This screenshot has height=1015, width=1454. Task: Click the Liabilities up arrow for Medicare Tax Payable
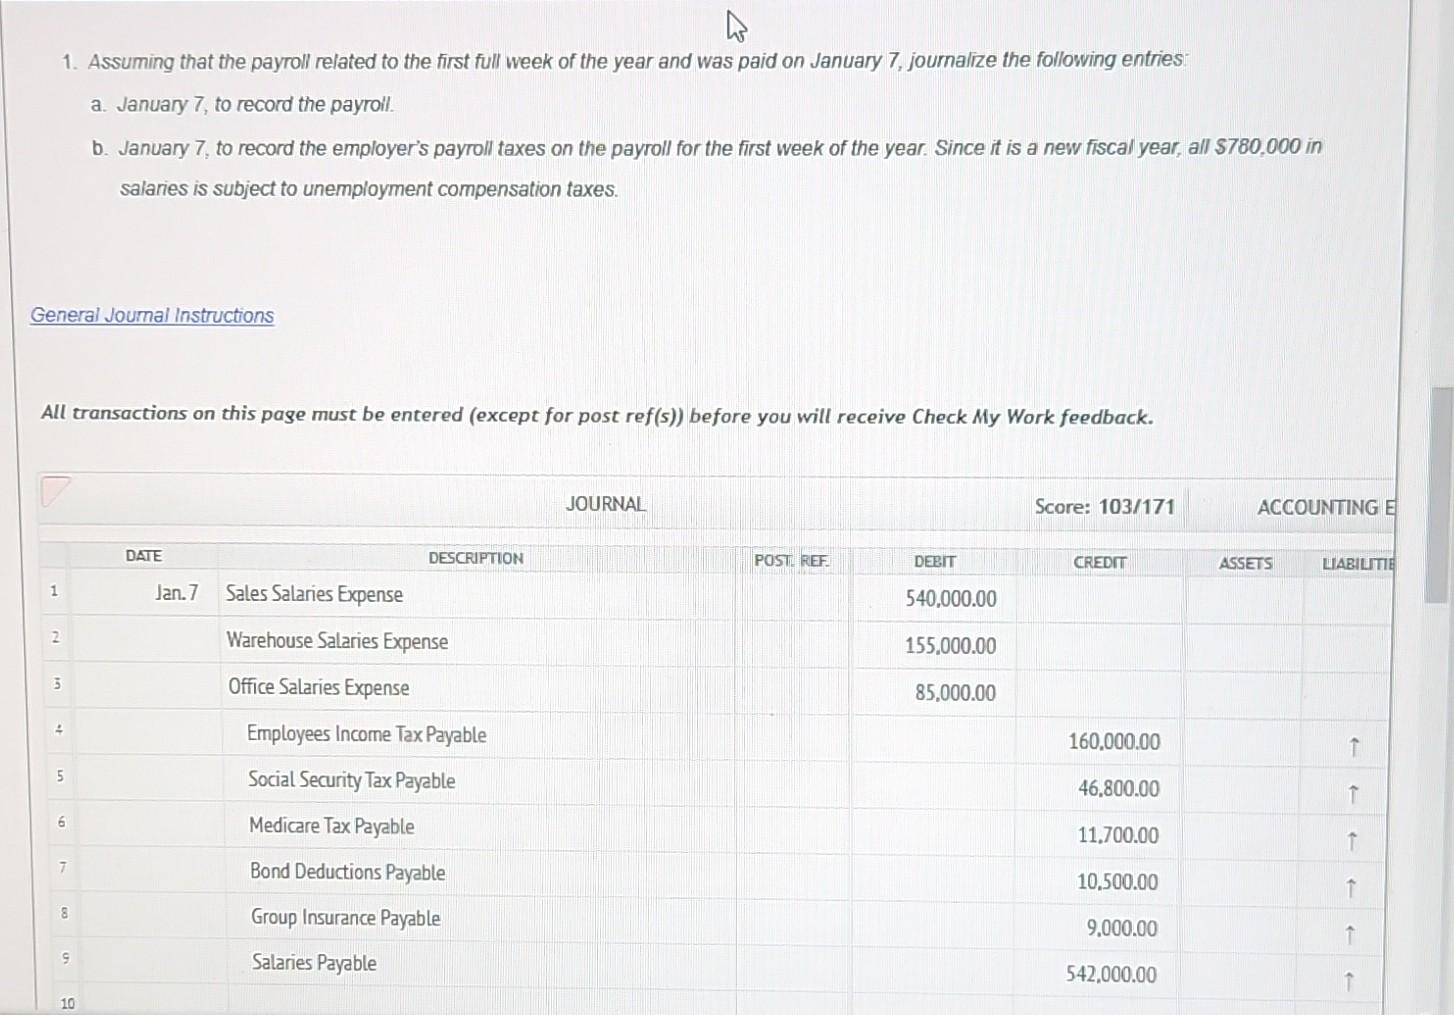point(1353,840)
